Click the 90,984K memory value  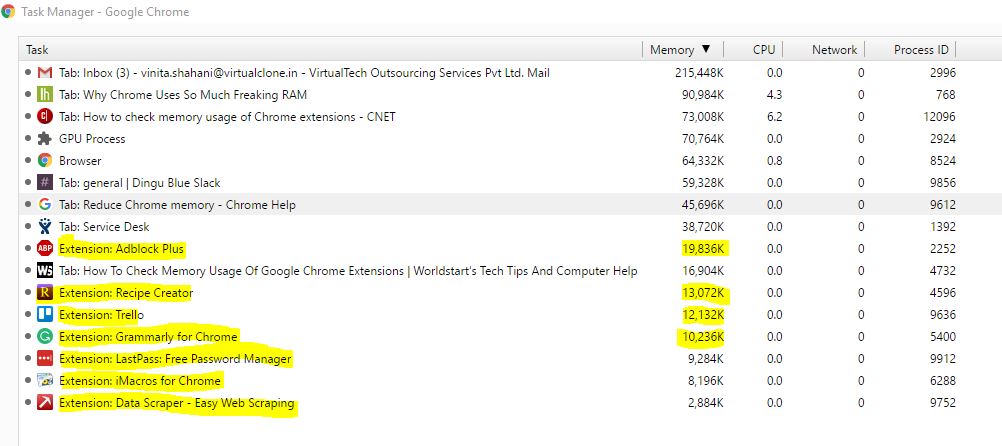pyautogui.click(x=703, y=95)
